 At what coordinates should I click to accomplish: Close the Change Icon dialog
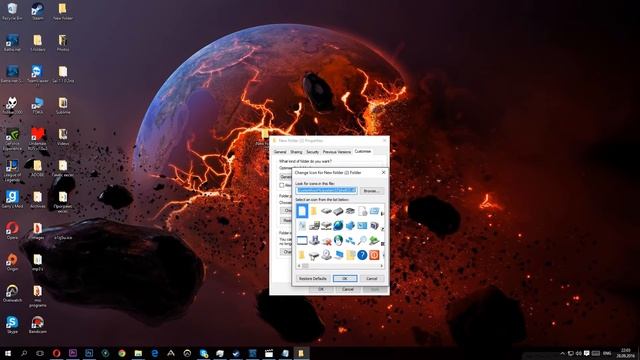click(x=383, y=173)
